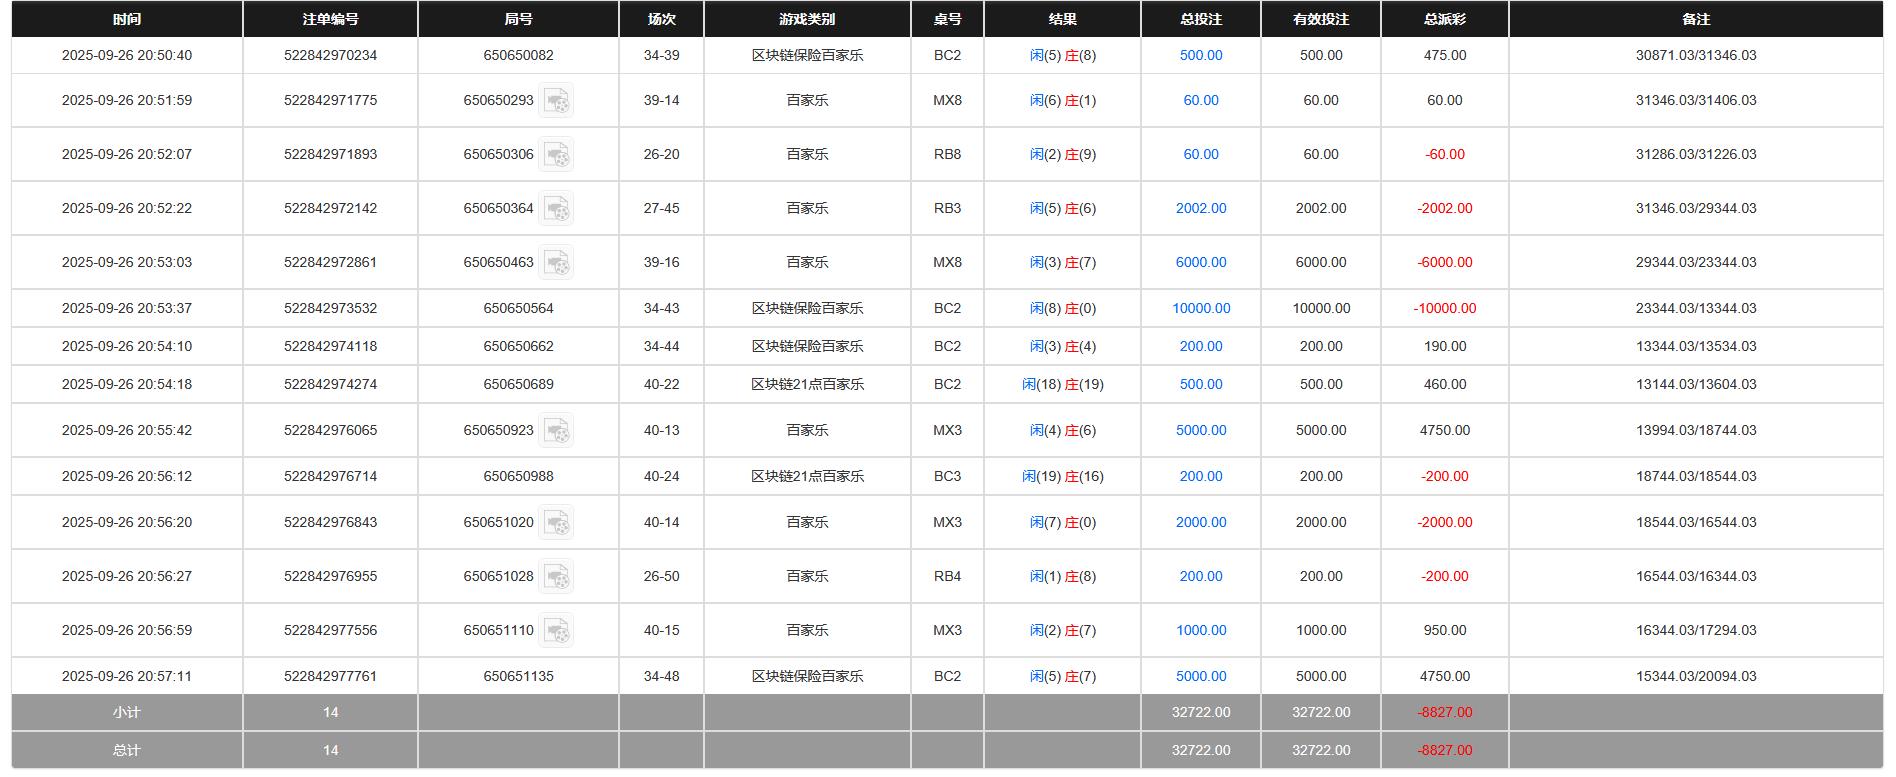Click the 总计 grand total row label
The image size is (1896, 777).
(x=127, y=750)
